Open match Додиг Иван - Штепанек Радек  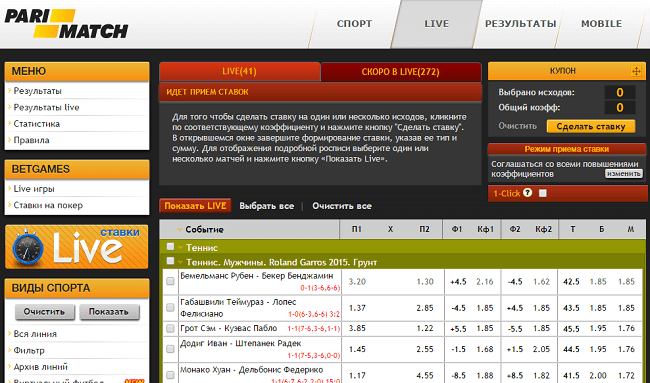click(240, 343)
